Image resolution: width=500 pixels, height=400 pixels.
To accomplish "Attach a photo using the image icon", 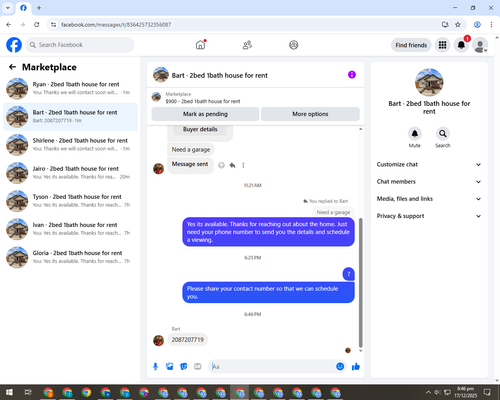I will tap(170, 367).
